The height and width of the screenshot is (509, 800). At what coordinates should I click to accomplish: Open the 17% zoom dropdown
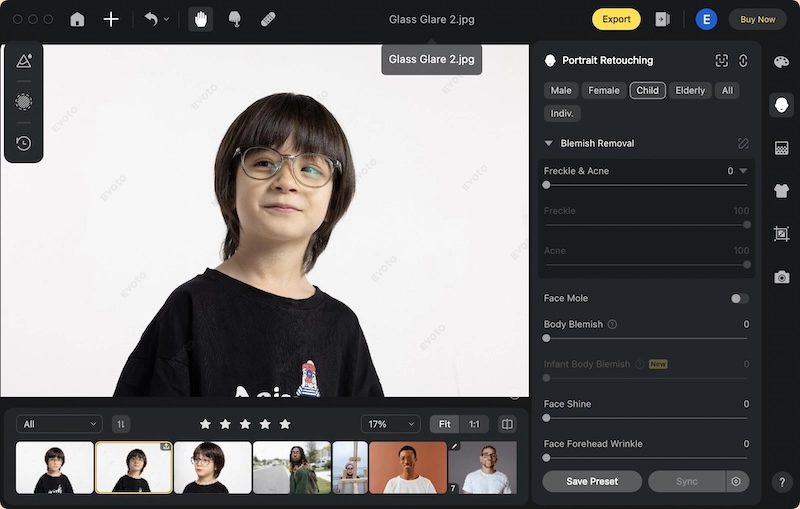tap(391, 424)
